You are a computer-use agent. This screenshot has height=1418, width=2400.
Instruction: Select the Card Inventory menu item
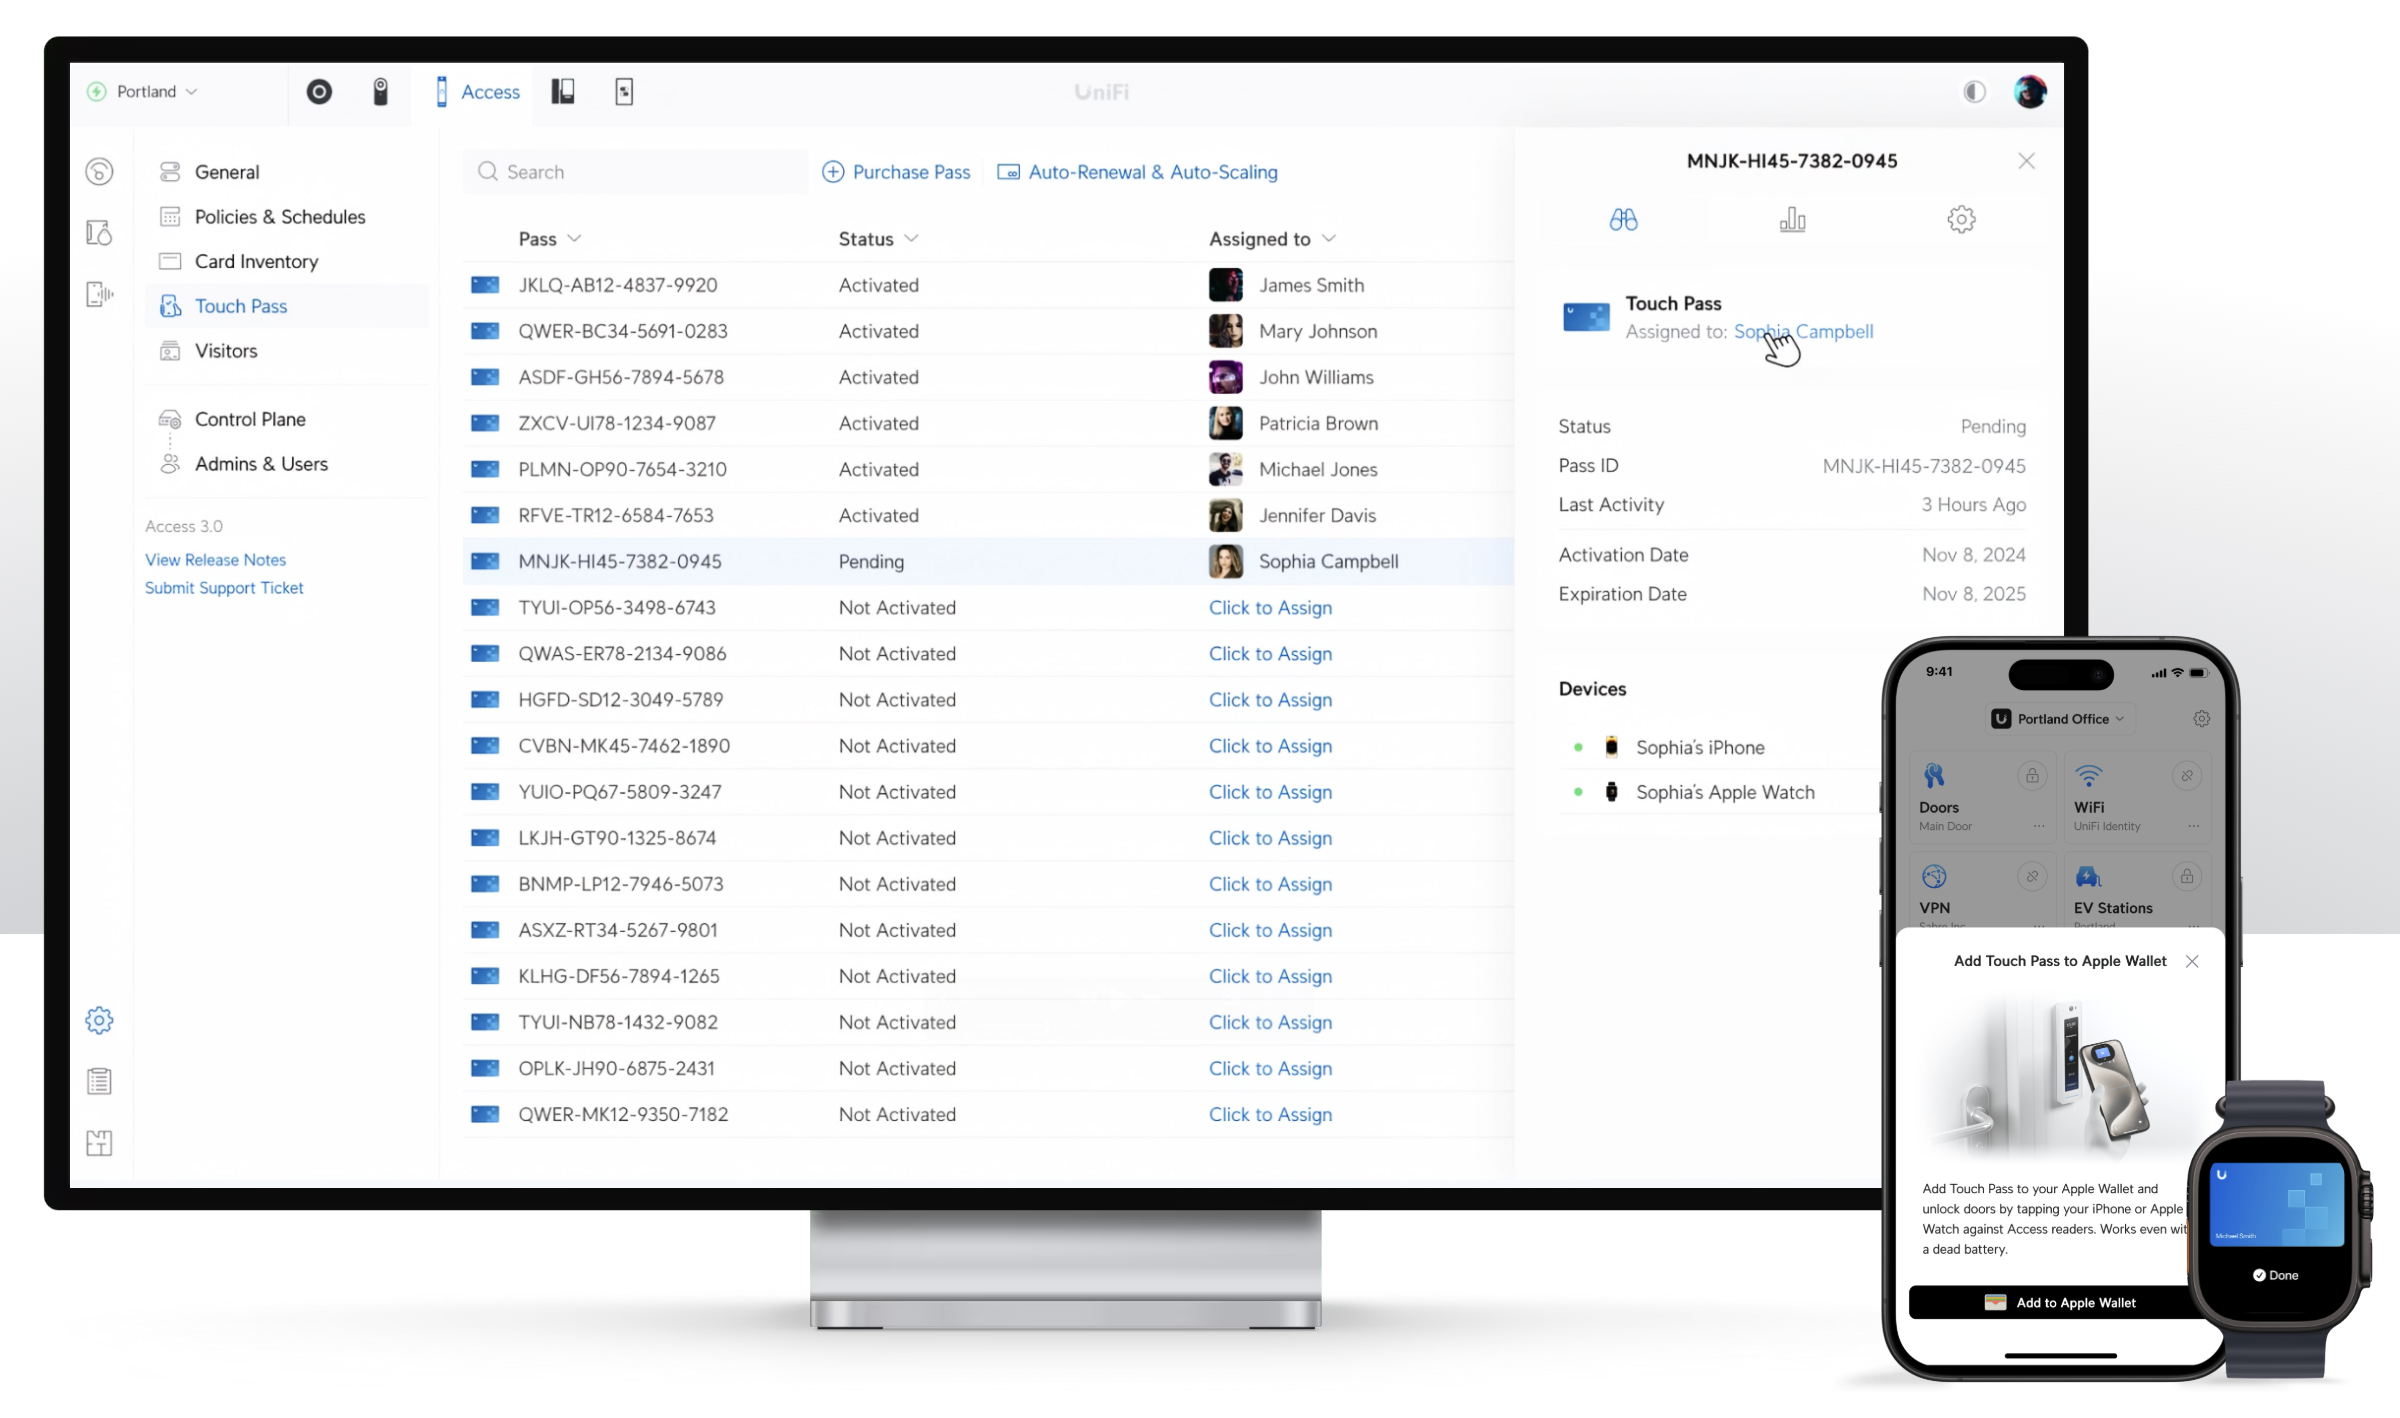[x=256, y=262]
